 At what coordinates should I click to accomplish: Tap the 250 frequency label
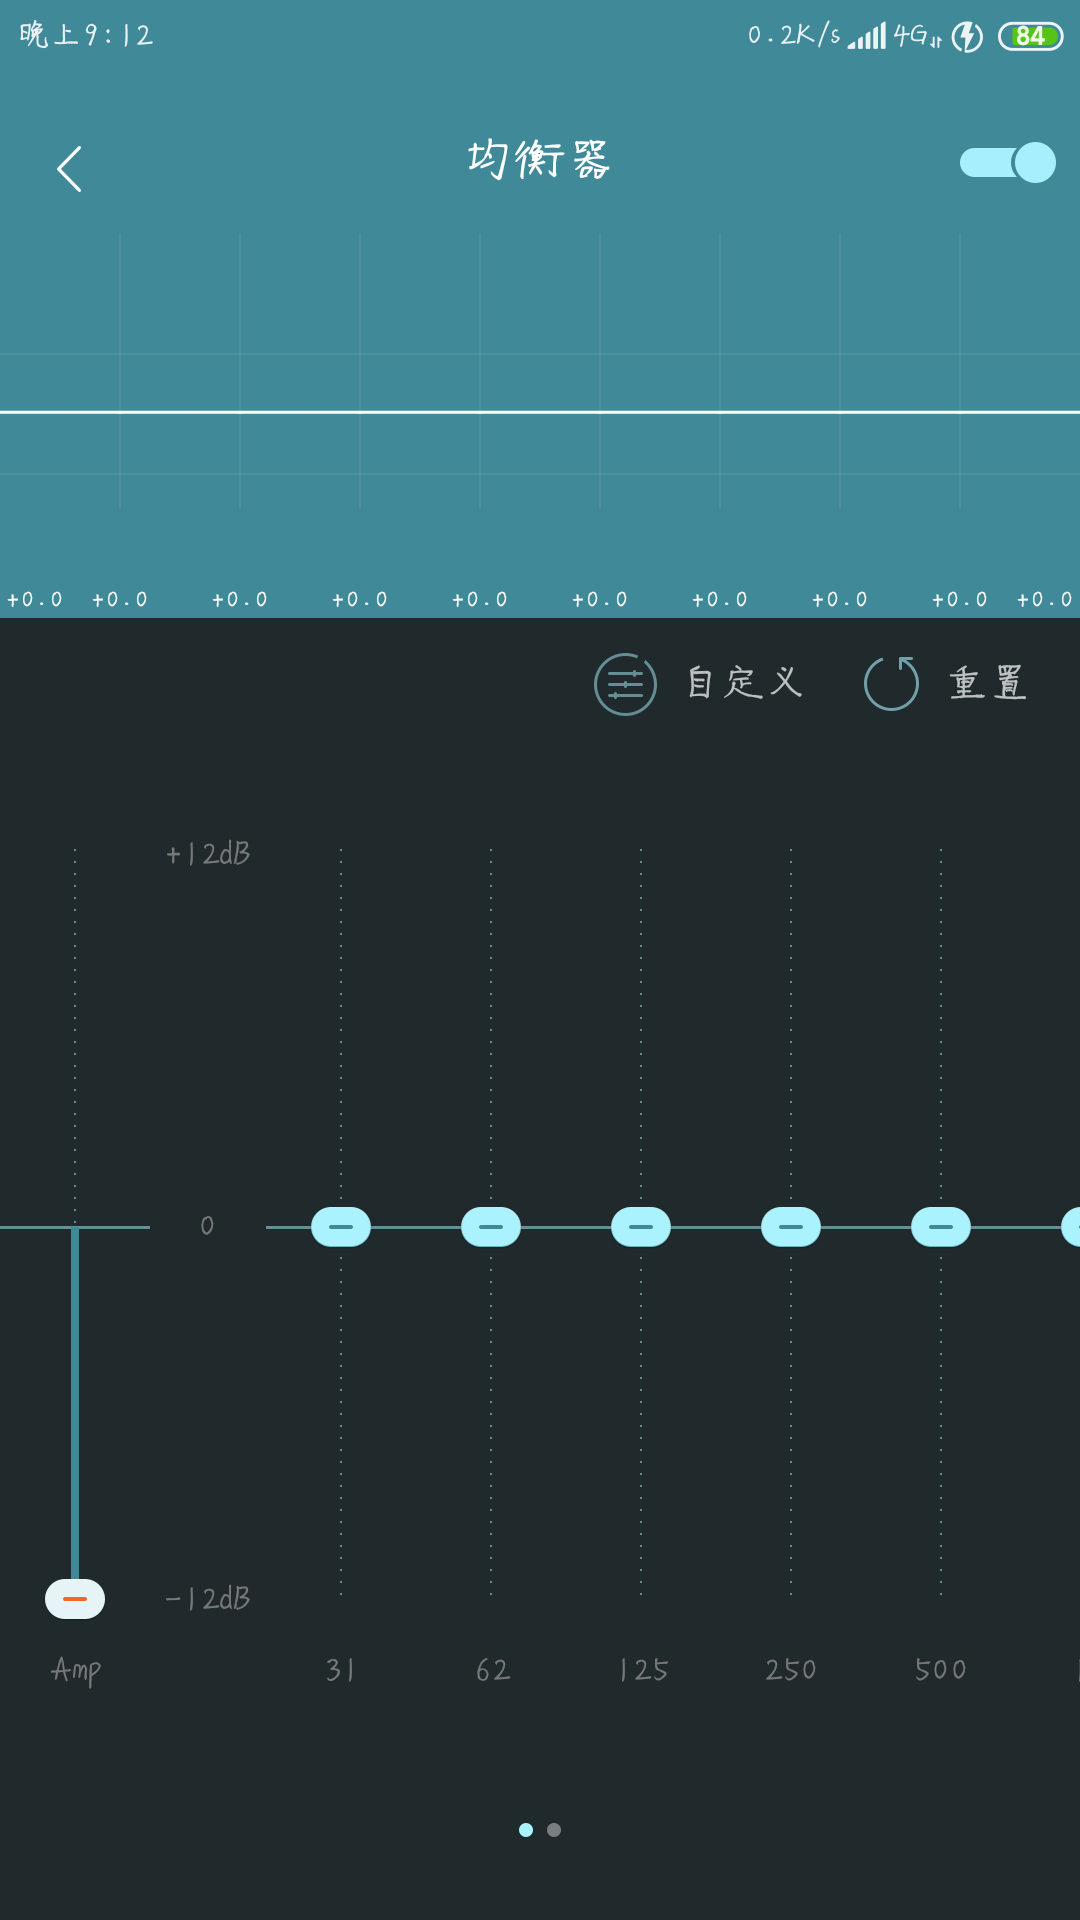[x=791, y=1670]
